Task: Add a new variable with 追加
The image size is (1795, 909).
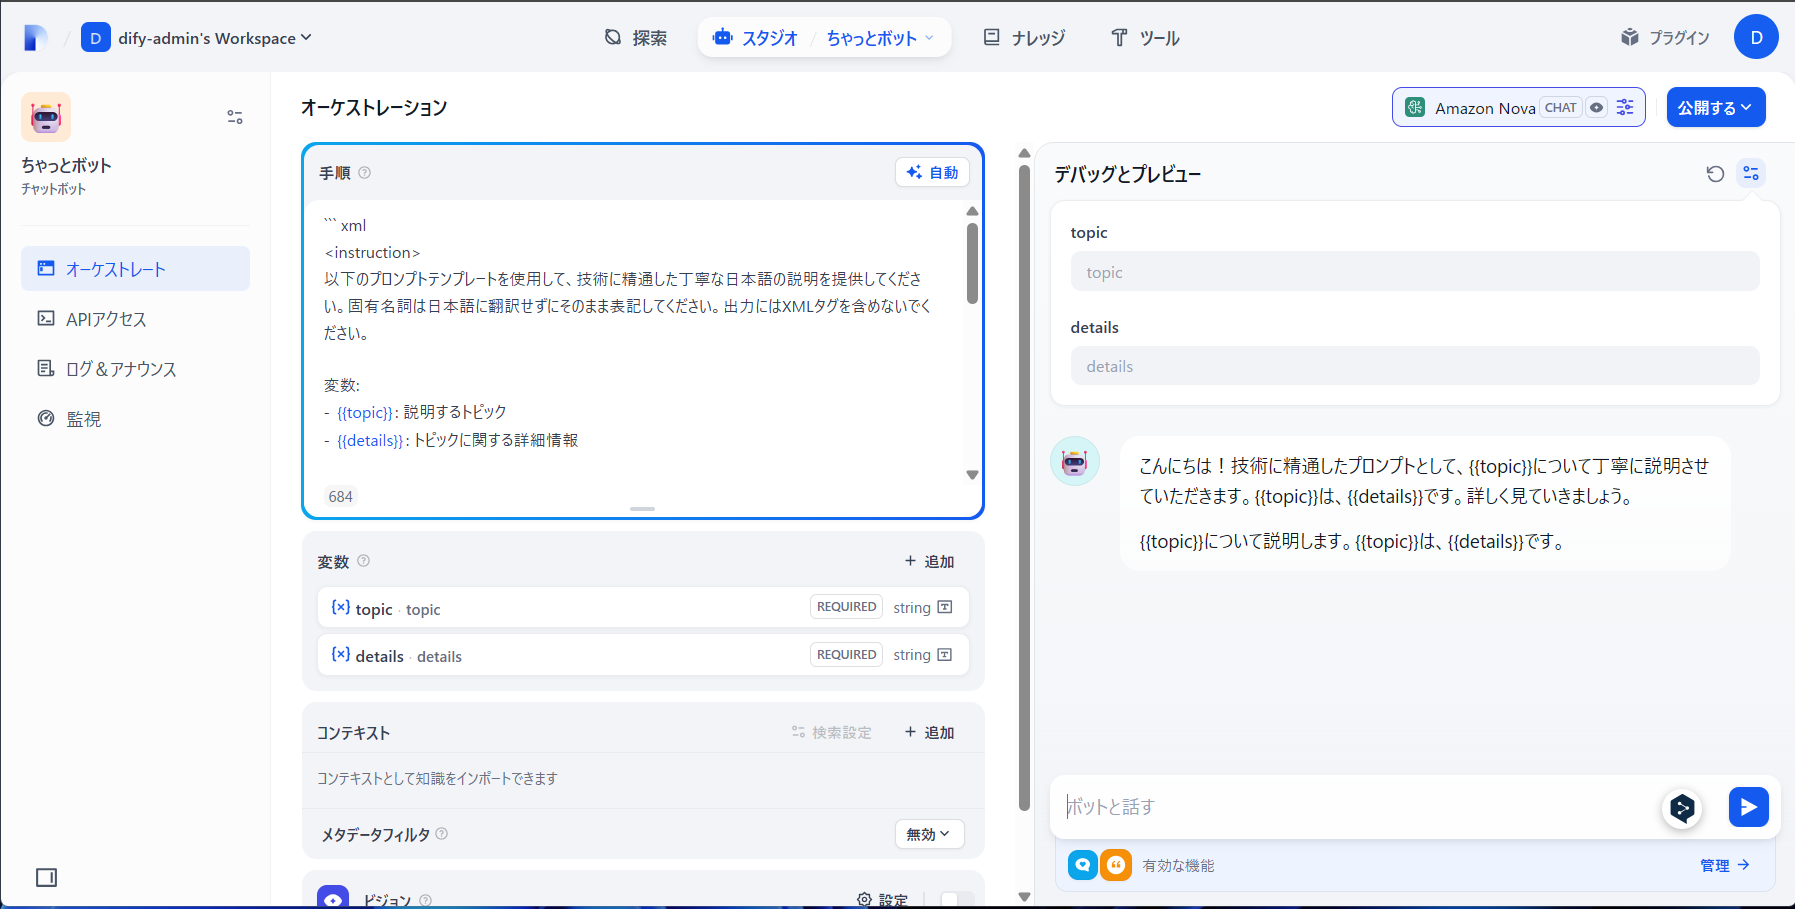Action: [930, 561]
